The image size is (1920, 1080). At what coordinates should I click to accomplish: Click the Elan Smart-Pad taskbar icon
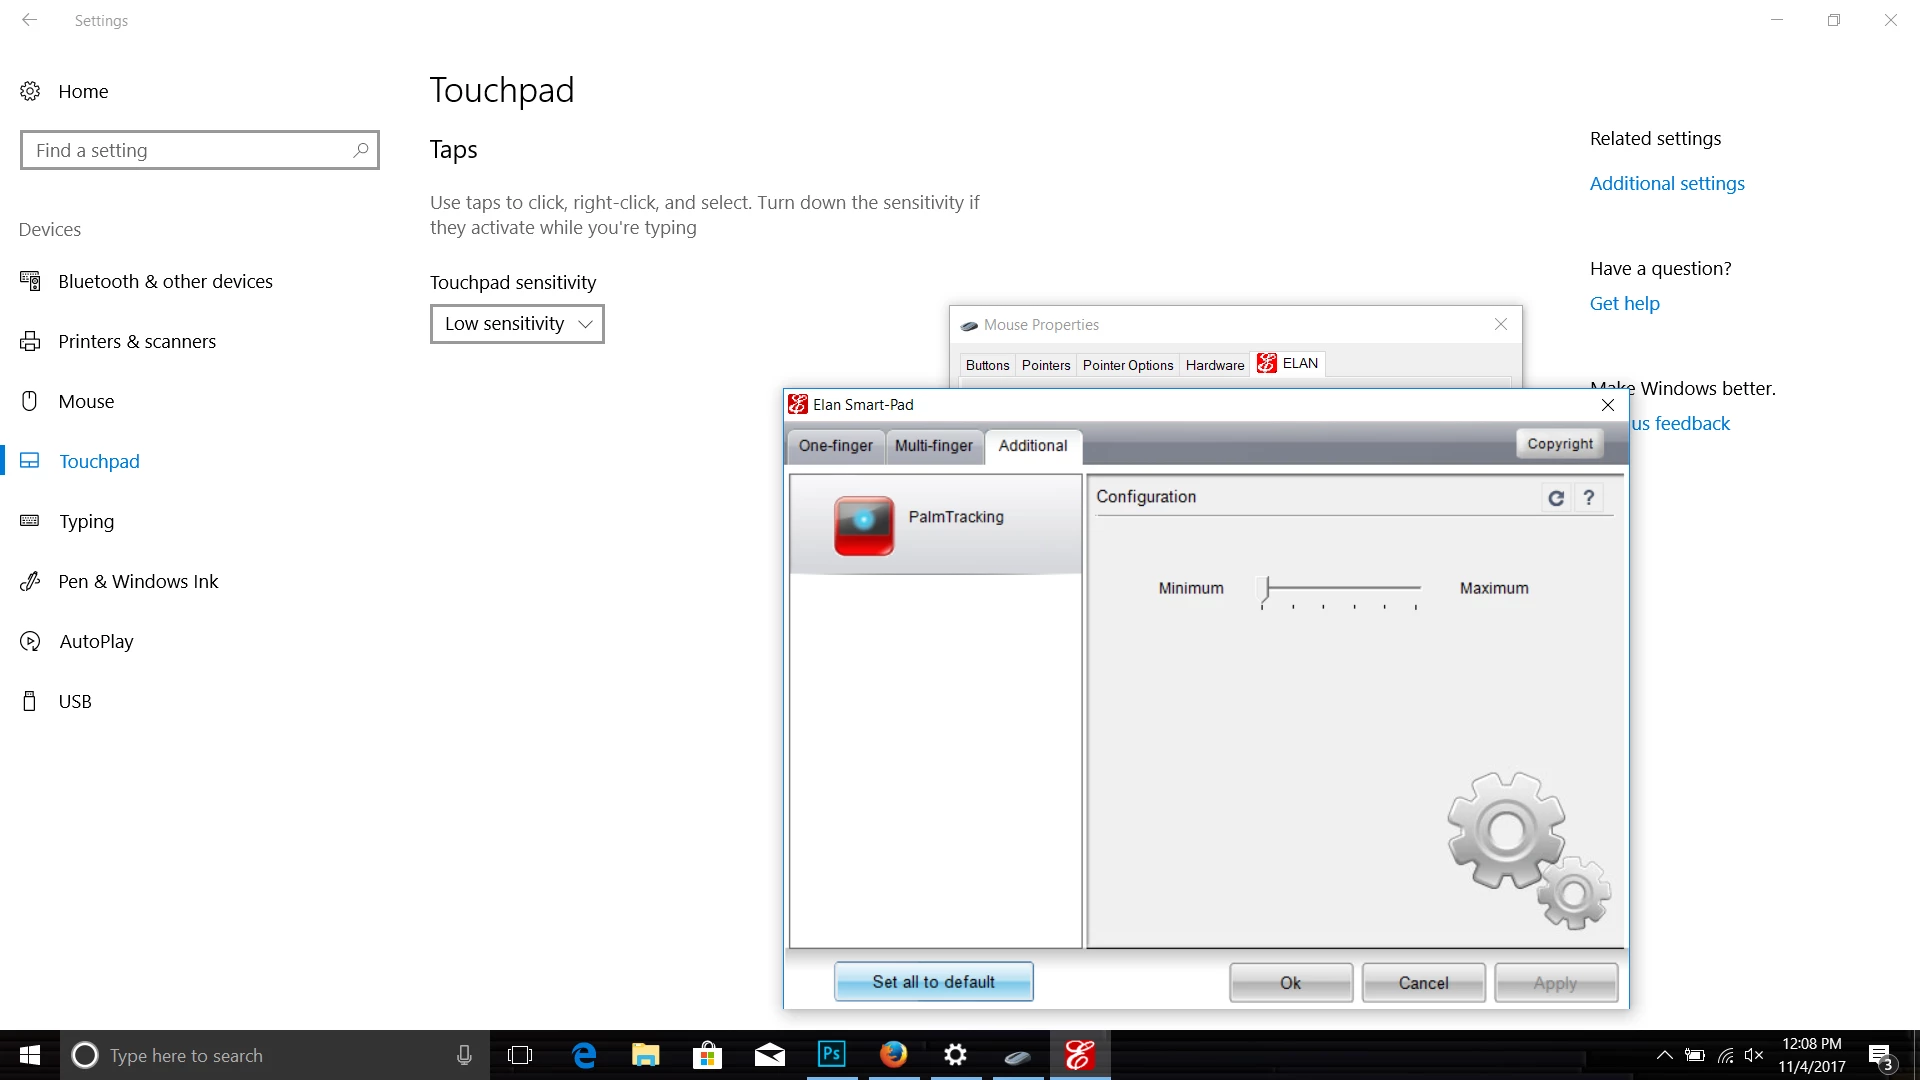coord(1079,1055)
